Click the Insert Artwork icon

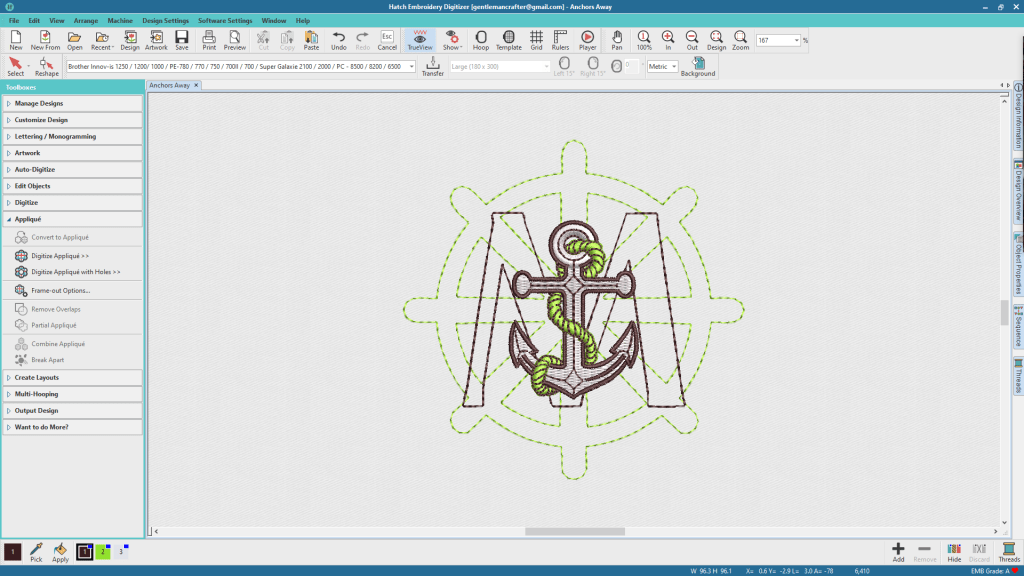(x=156, y=40)
